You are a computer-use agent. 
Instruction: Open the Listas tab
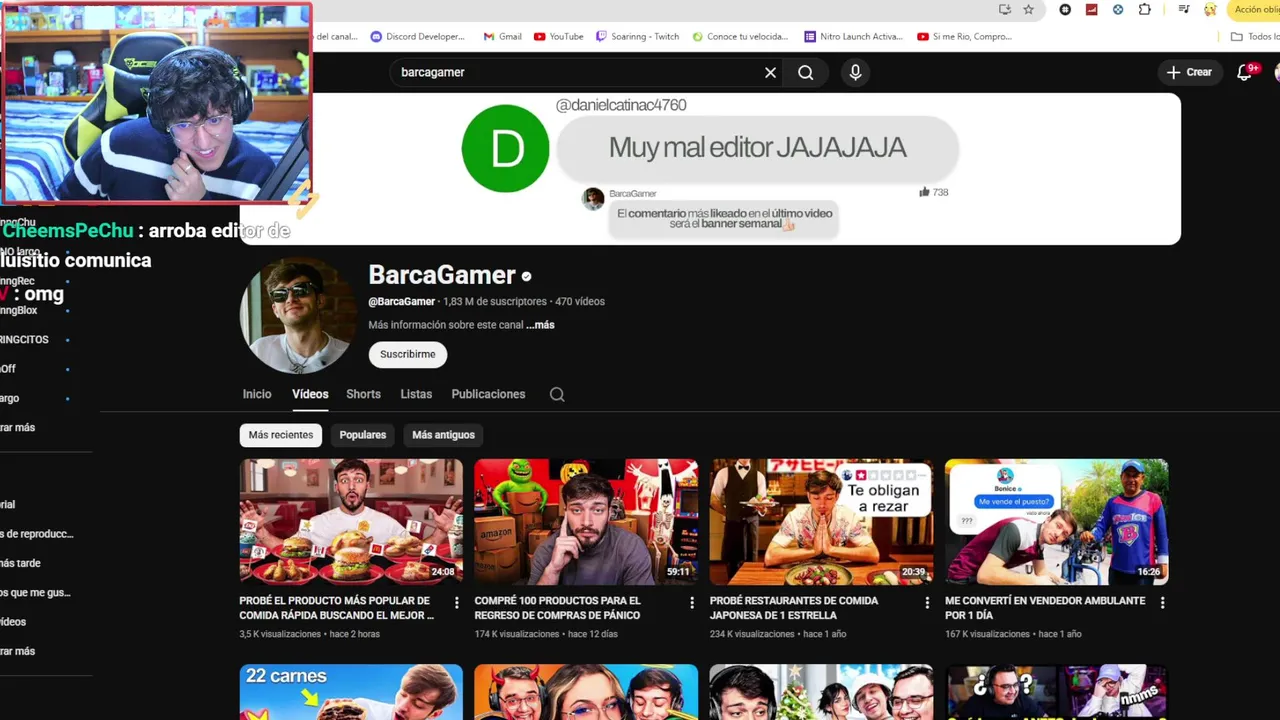pyautogui.click(x=416, y=394)
